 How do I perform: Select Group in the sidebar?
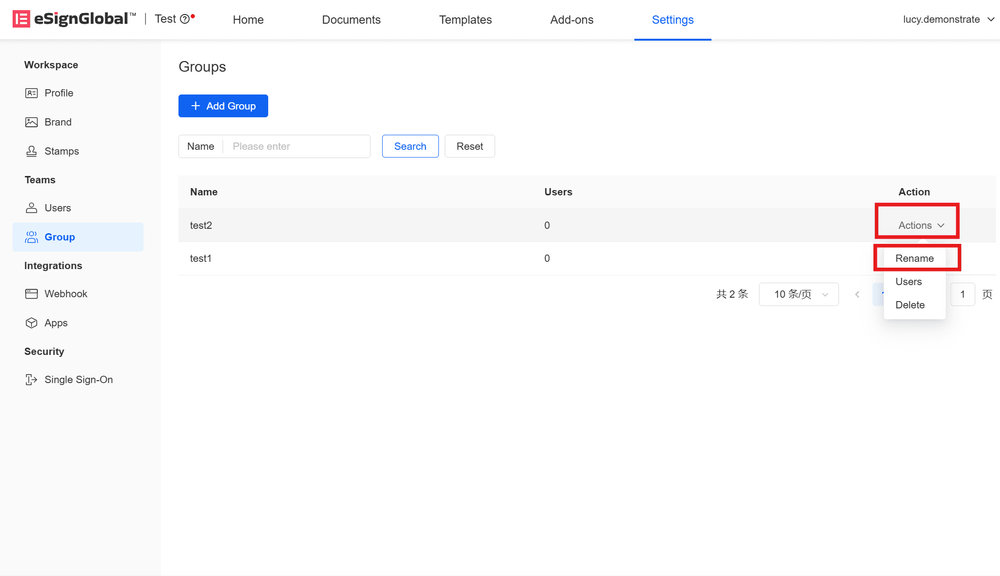coord(59,237)
